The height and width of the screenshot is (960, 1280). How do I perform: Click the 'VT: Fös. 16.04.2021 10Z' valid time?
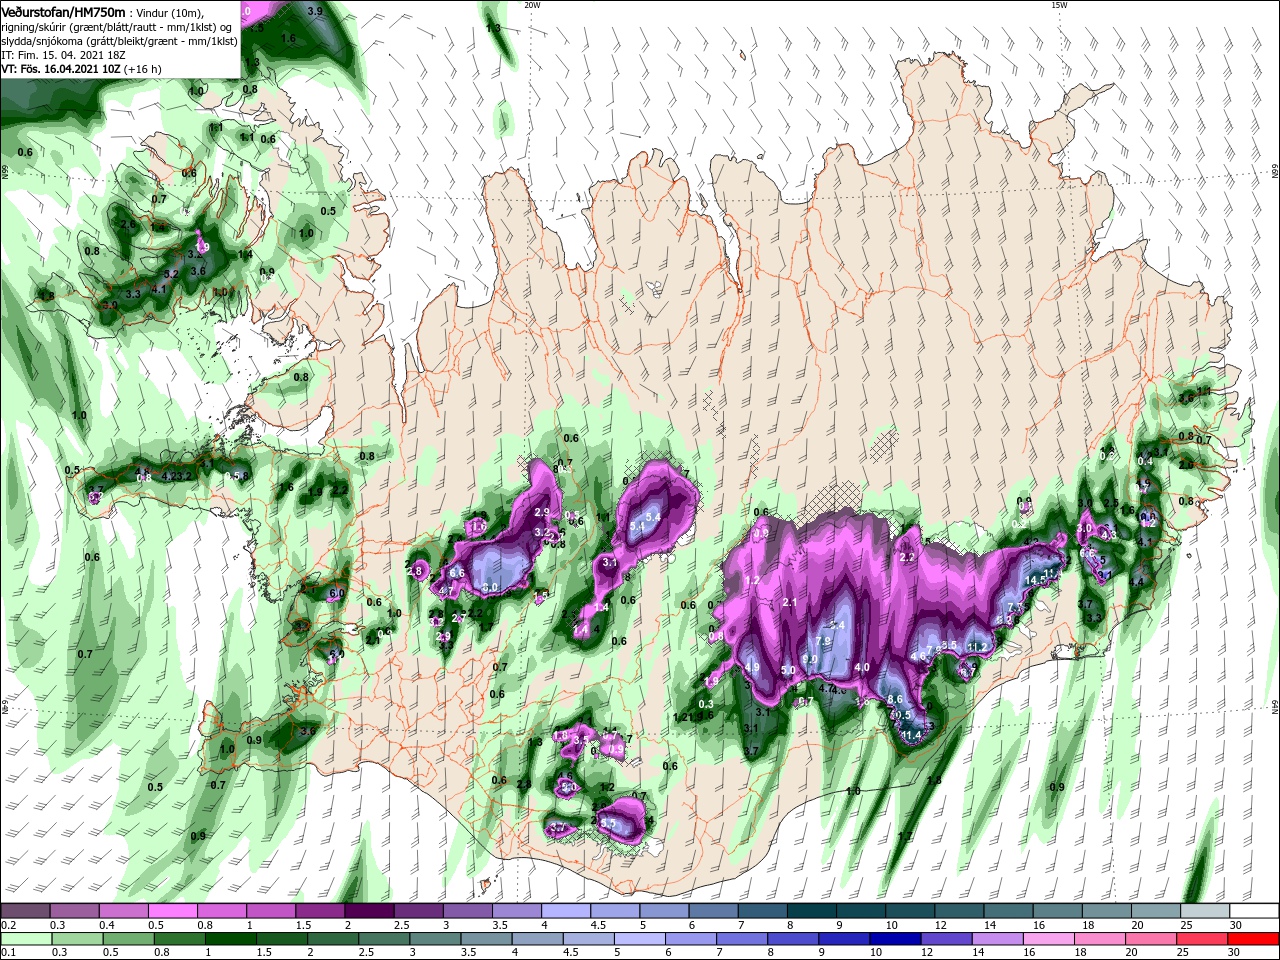pyautogui.click(x=61, y=69)
